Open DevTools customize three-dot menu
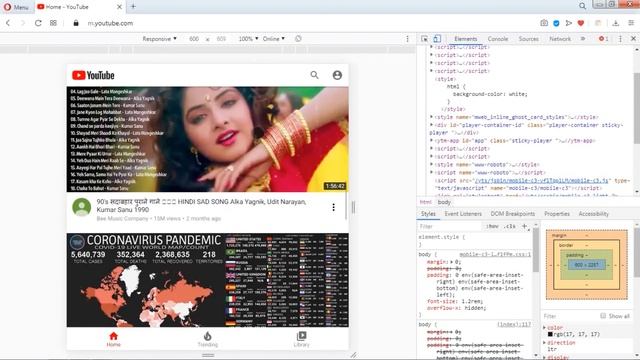 620,39
